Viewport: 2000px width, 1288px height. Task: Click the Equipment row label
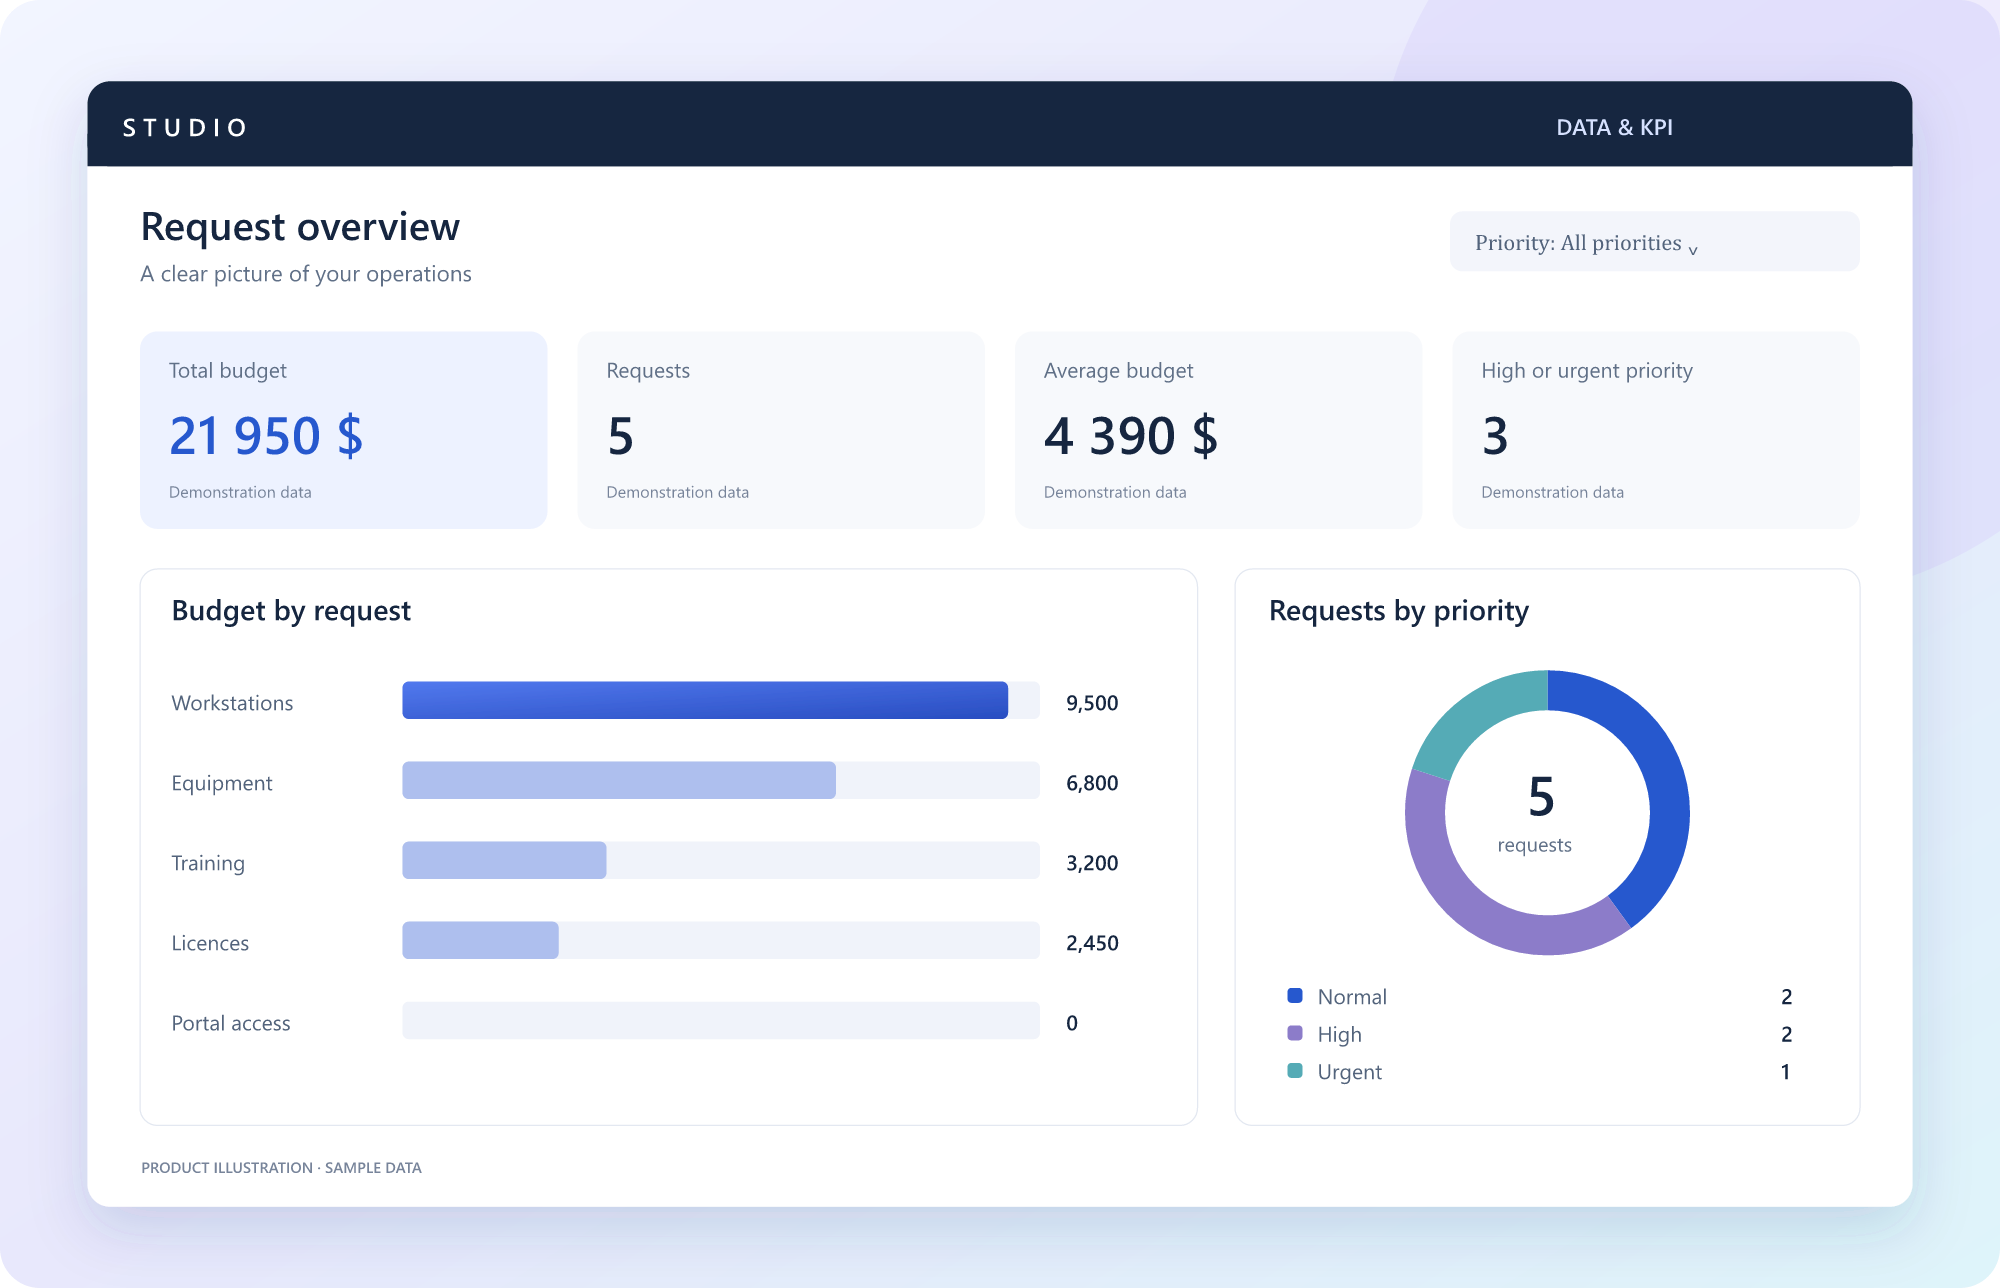click(221, 783)
